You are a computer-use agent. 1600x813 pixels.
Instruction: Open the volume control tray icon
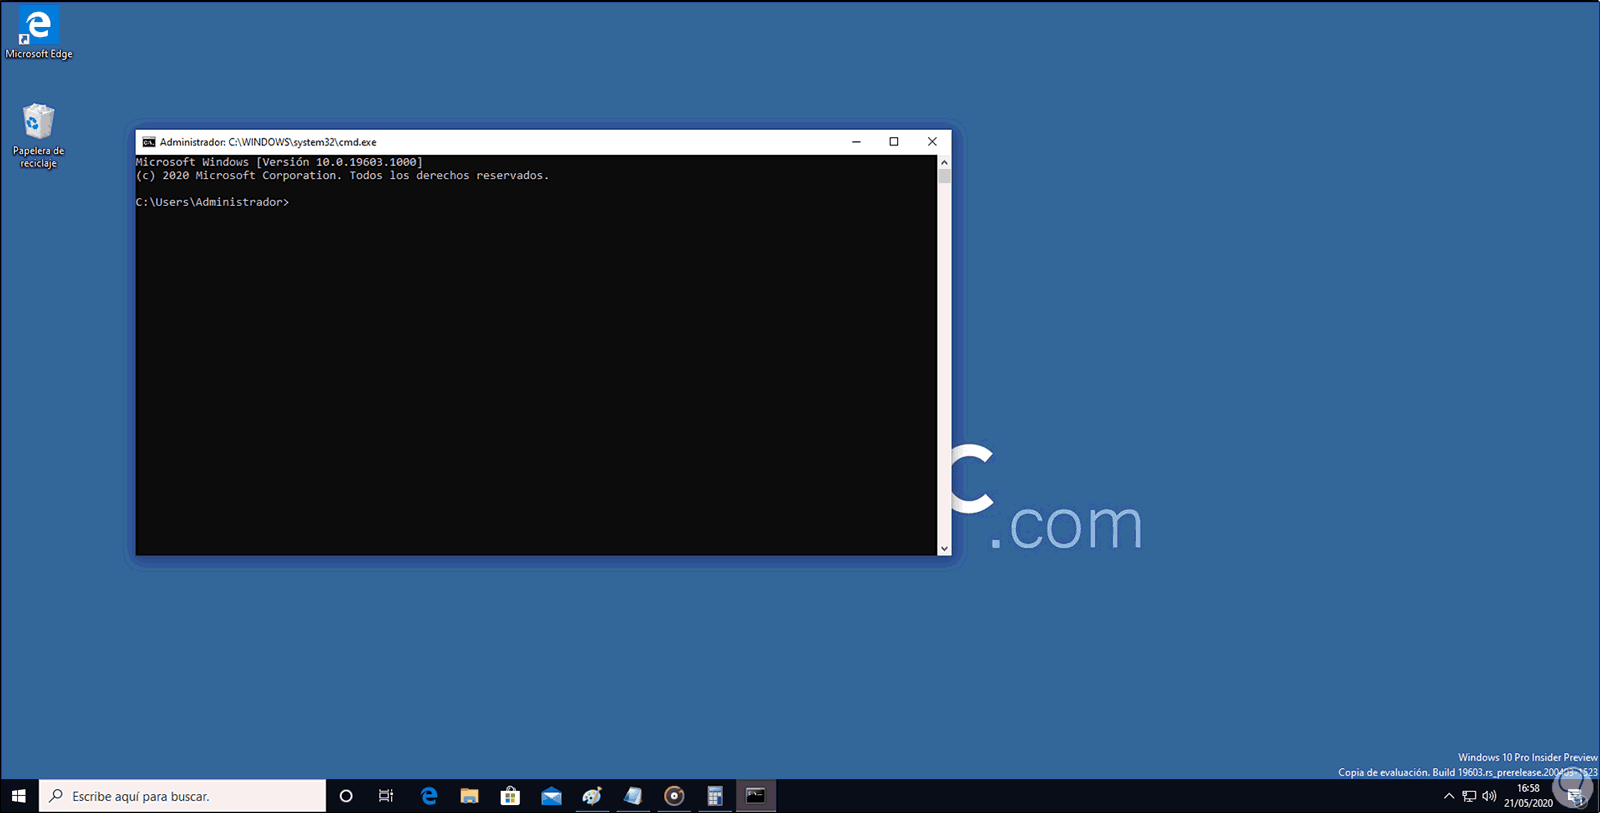tap(1489, 796)
